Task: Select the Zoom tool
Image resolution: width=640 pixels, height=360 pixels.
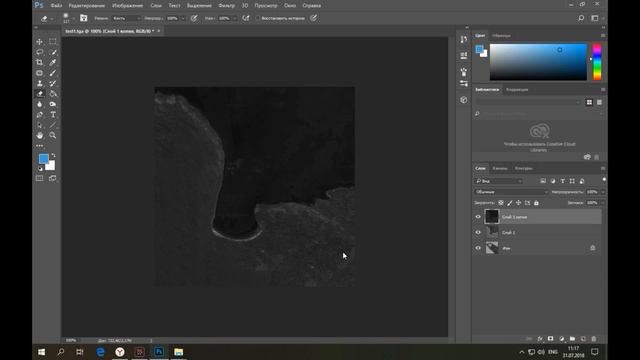Action: point(53,135)
